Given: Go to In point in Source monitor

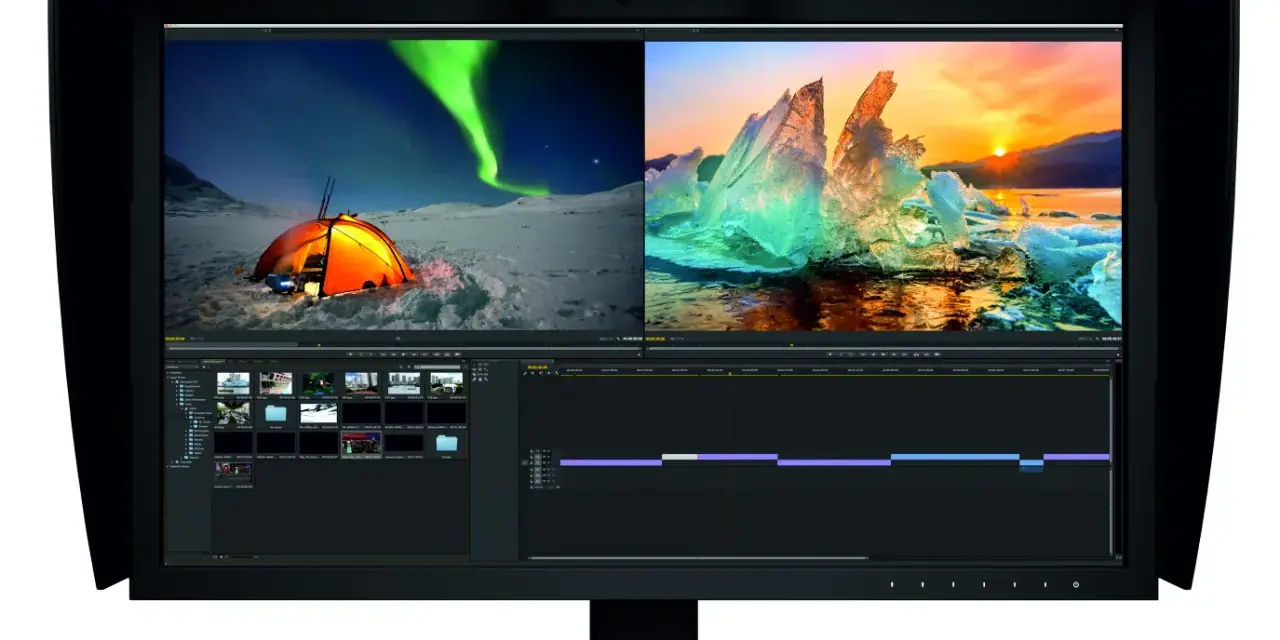Looking at the screenshot, I should pyautogui.click(x=383, y=354).
